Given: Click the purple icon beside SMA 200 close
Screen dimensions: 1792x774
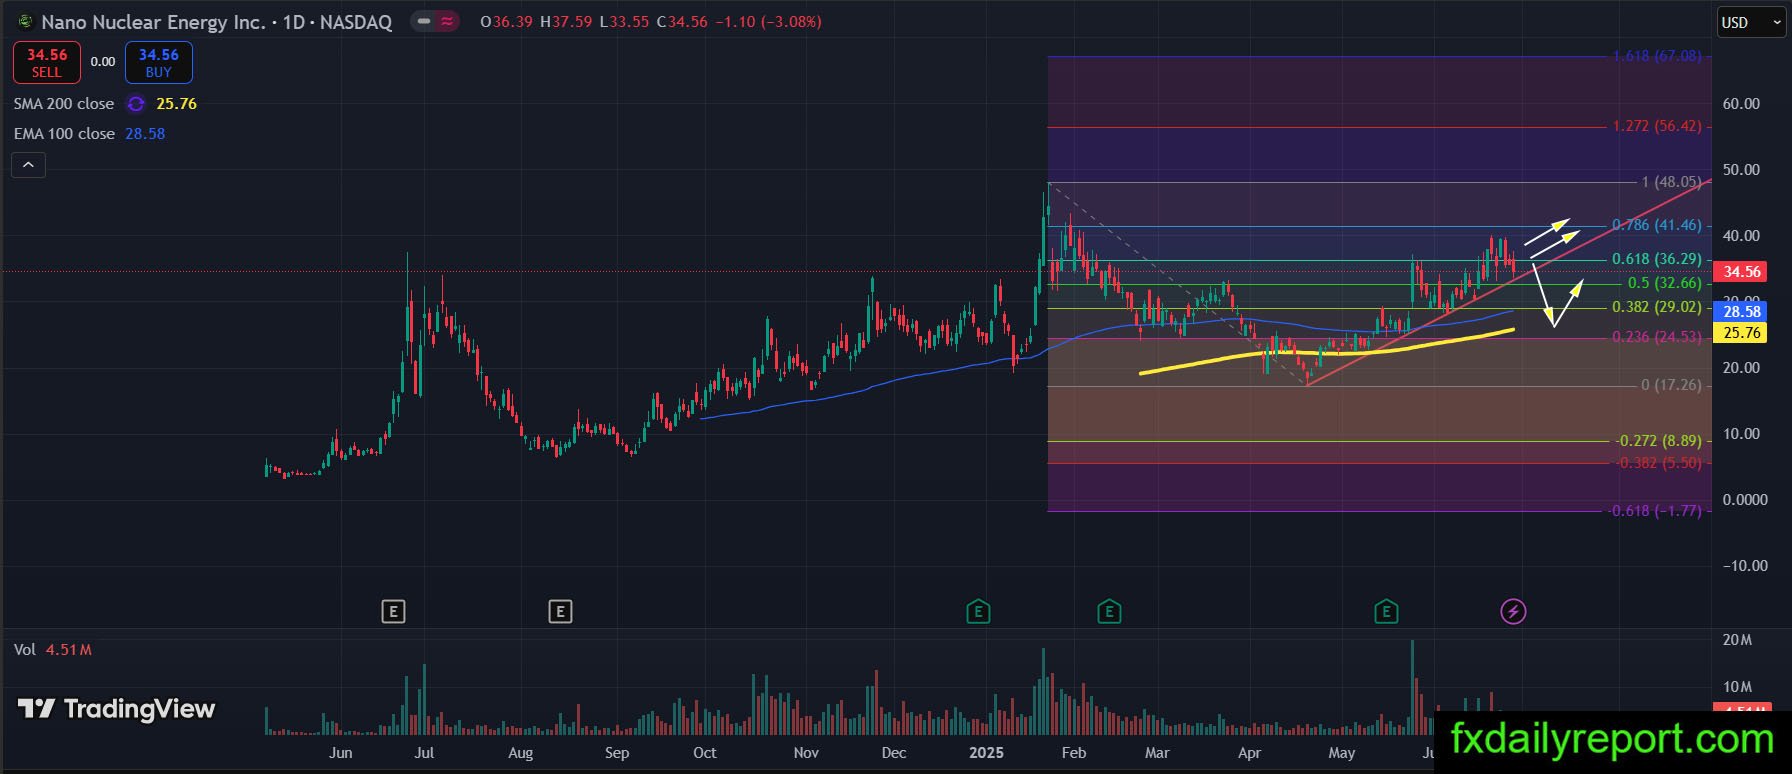Looking at the screenshot, I should click(136, 104).
